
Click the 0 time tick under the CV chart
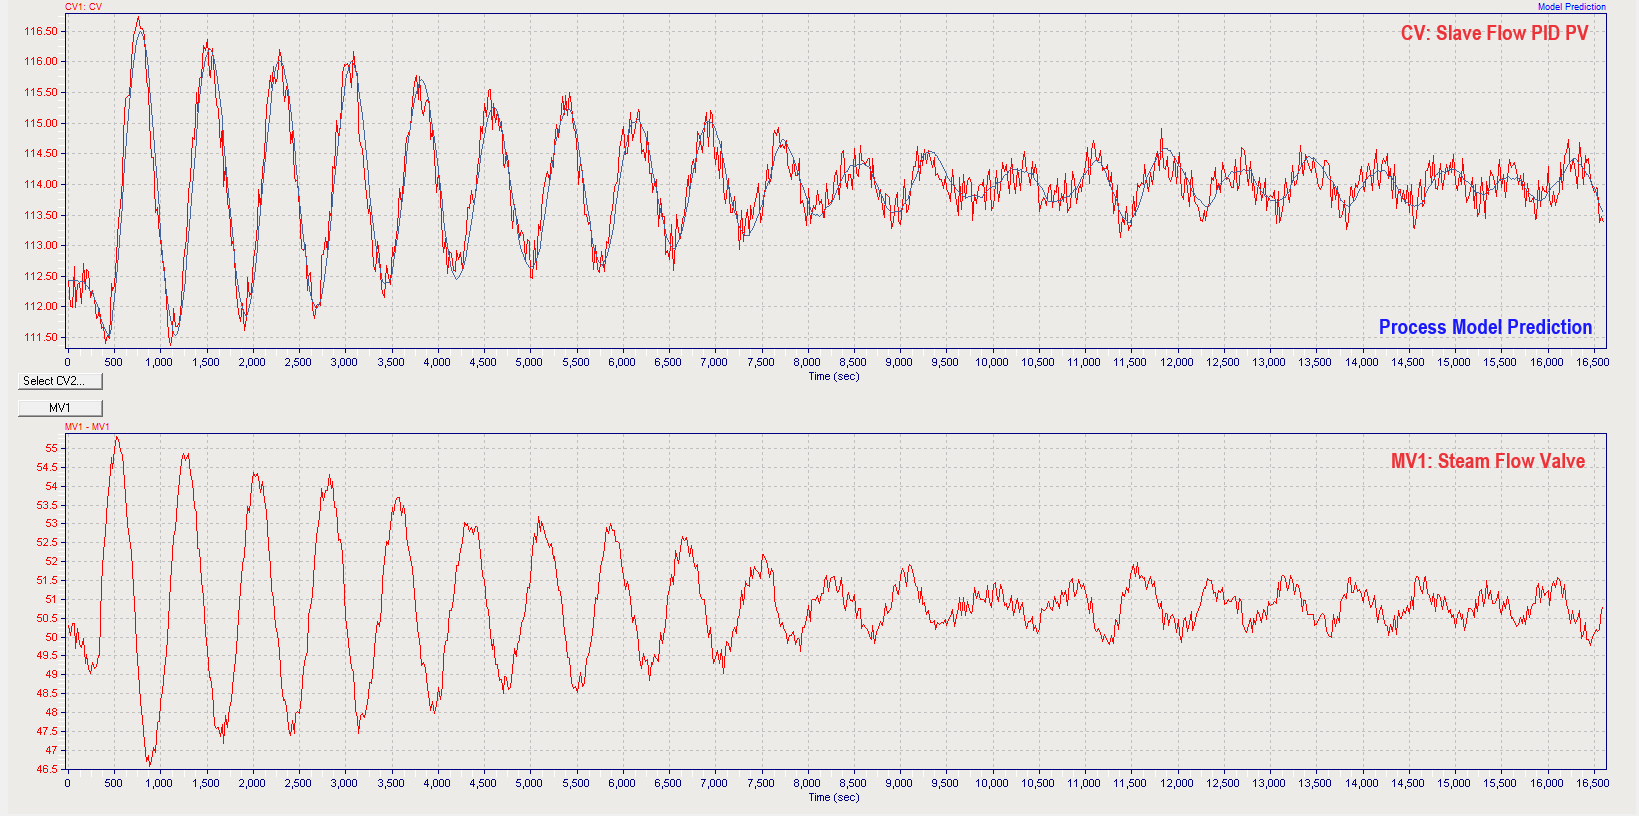tap(67, 362)
